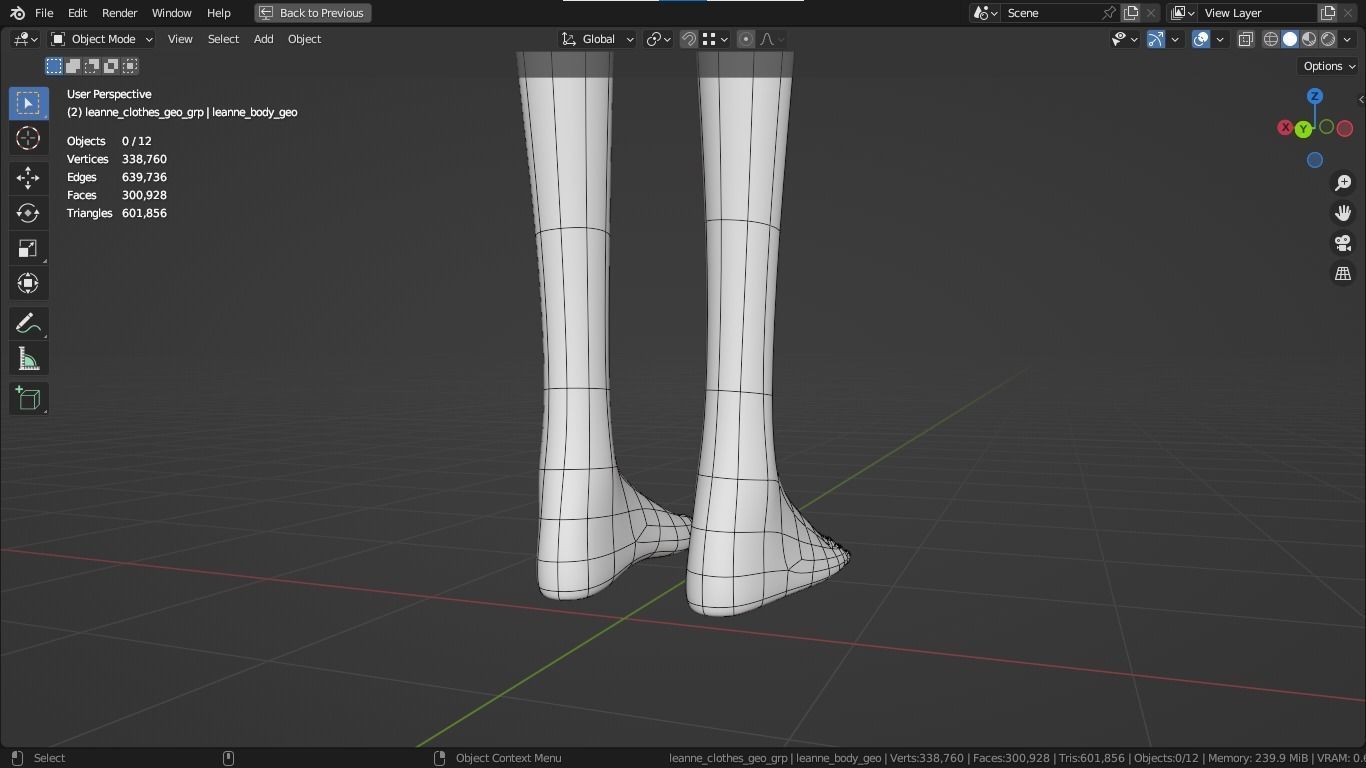Open the Help menu

click(219, 13)
